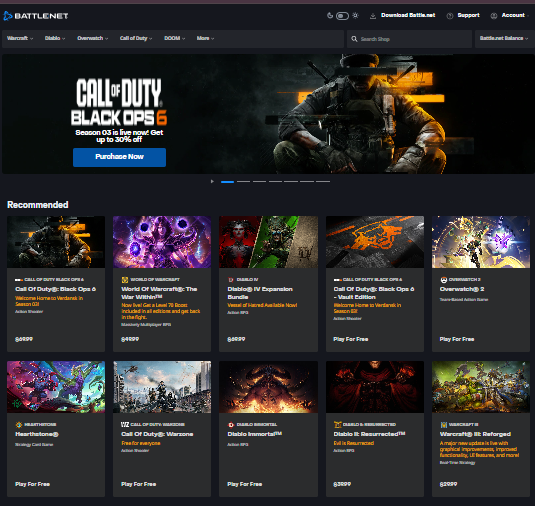Open Support via question mark icon
The width and height of the screenshot is (535, 506).
450,16
